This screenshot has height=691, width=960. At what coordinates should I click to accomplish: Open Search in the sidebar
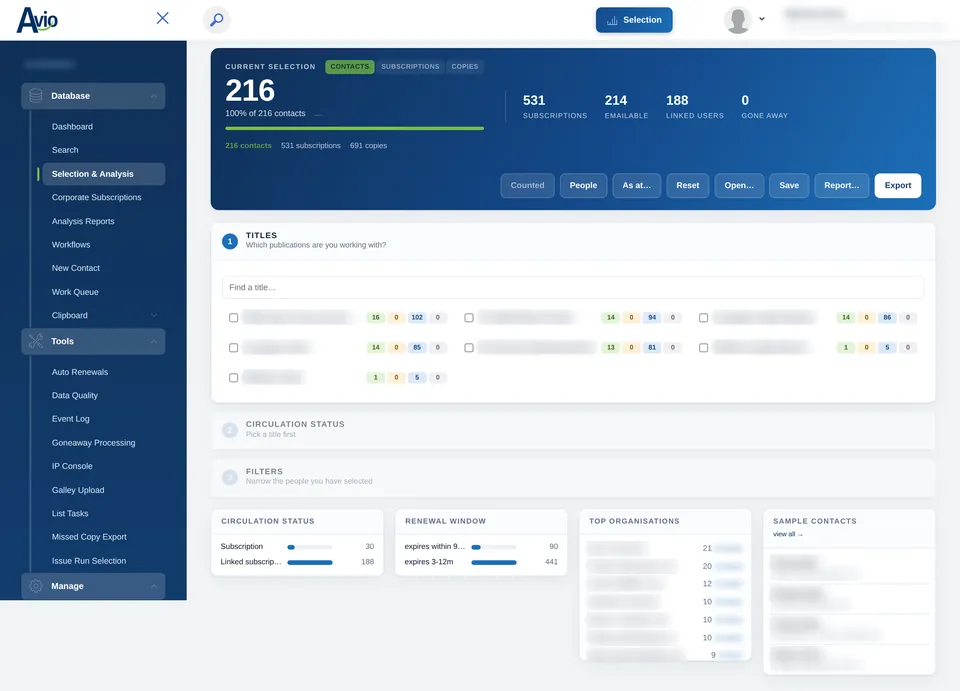(x=65, y=150)
